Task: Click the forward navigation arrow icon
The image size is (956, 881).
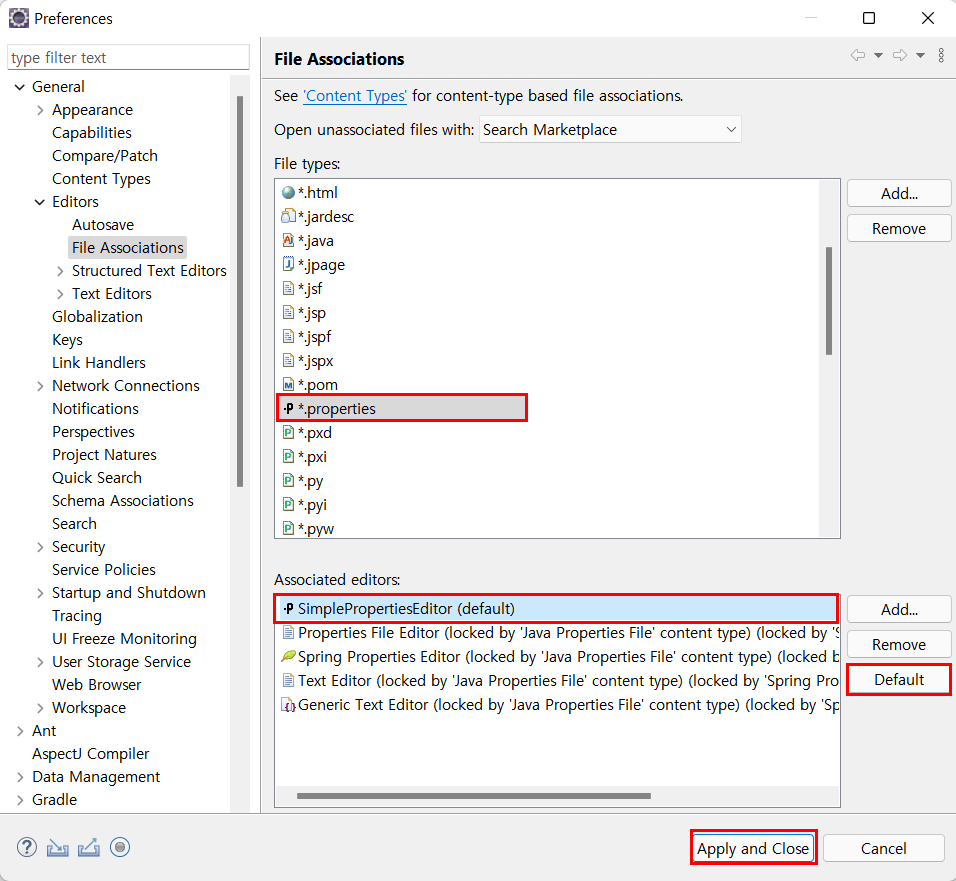Action: [x=900, y=55]
